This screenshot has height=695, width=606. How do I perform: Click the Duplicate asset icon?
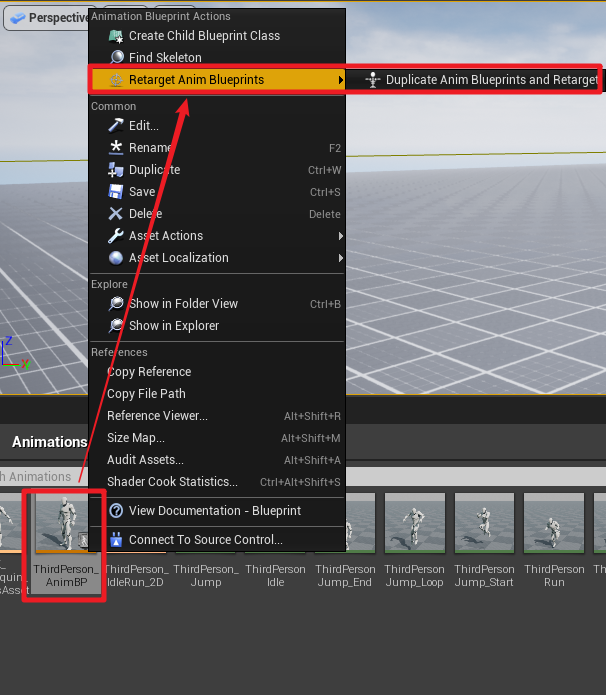pyautogui.click(x=116, y=170)
